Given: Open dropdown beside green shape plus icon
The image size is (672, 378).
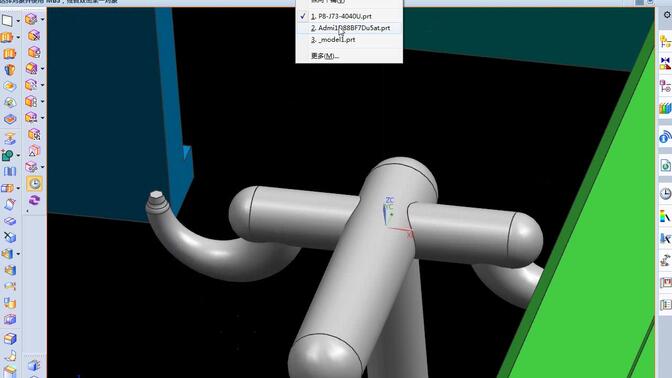Looking at the screenshot, I should coord(18,155).
